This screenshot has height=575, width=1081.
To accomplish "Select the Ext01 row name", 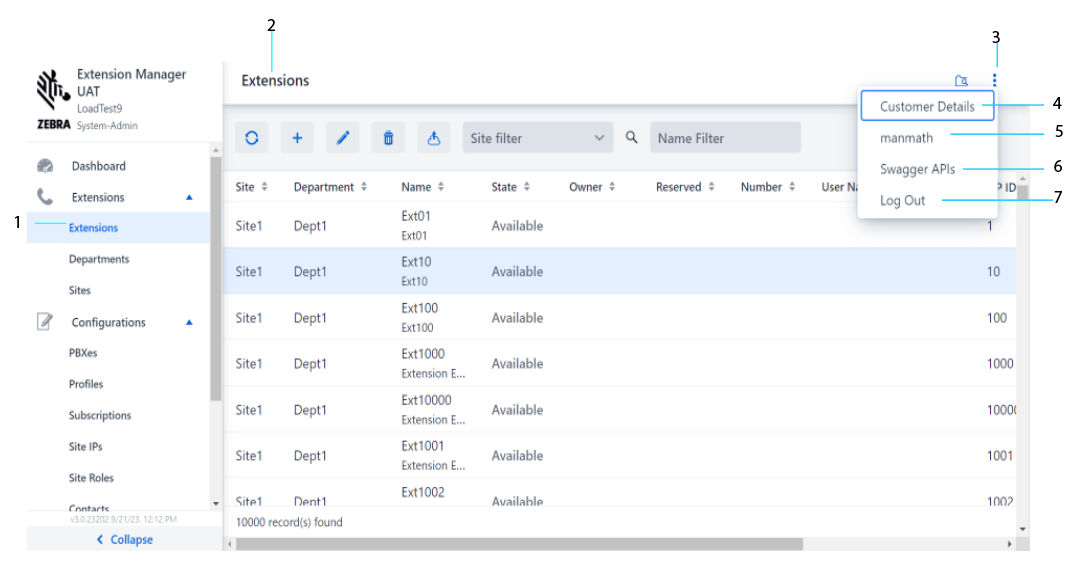I will pos(416,216).
